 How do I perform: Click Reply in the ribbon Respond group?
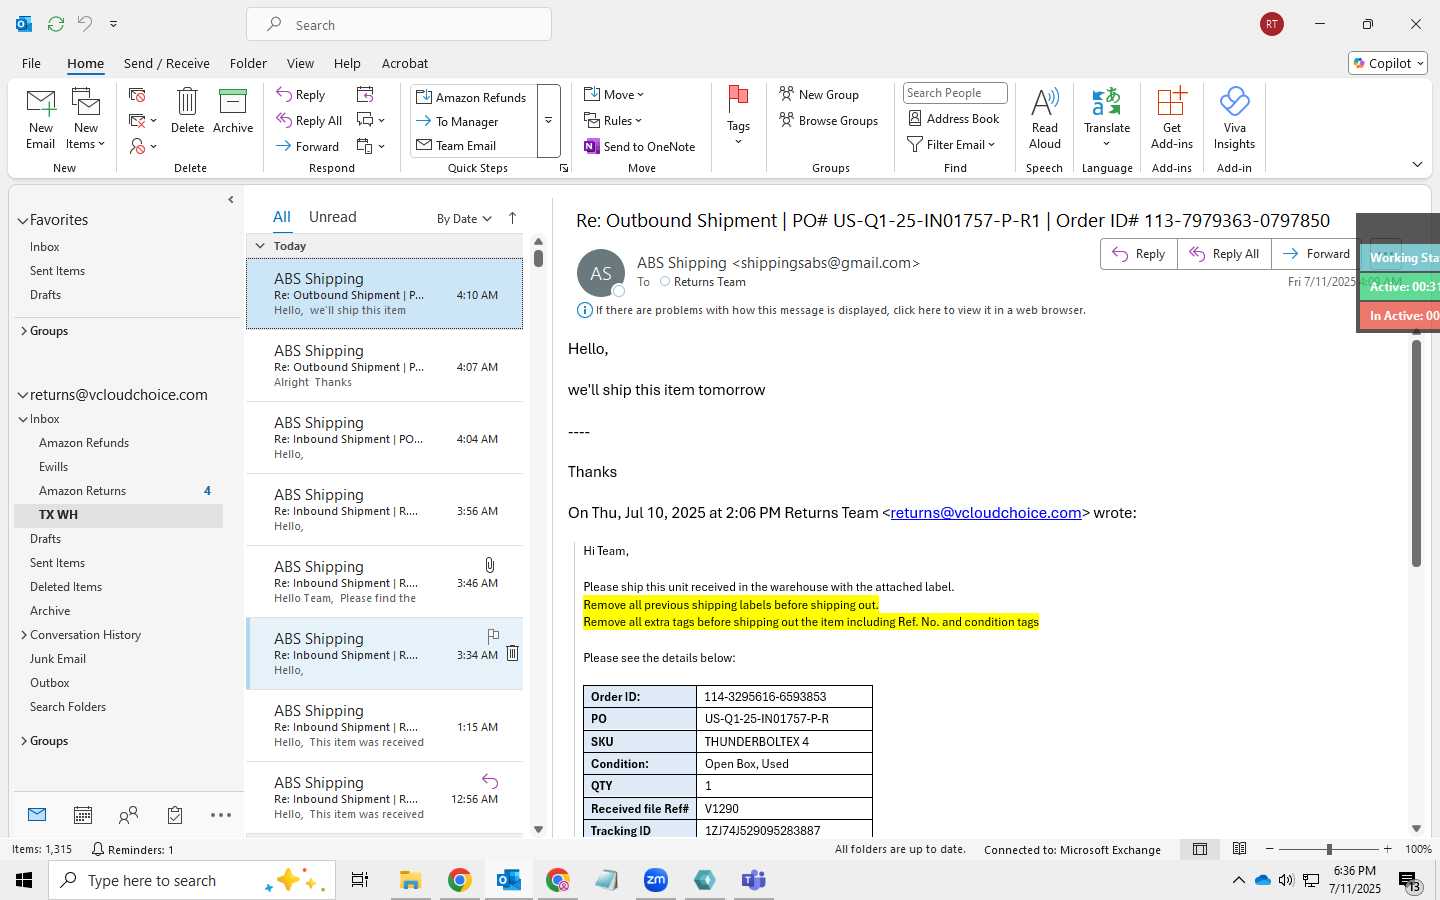[301, 95]
